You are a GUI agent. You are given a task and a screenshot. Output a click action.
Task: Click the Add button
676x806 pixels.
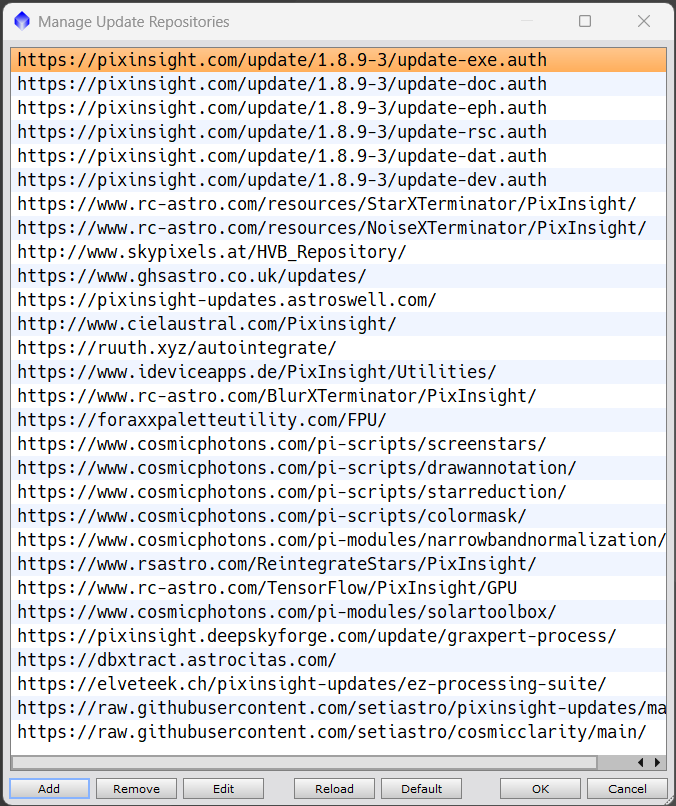49,789
